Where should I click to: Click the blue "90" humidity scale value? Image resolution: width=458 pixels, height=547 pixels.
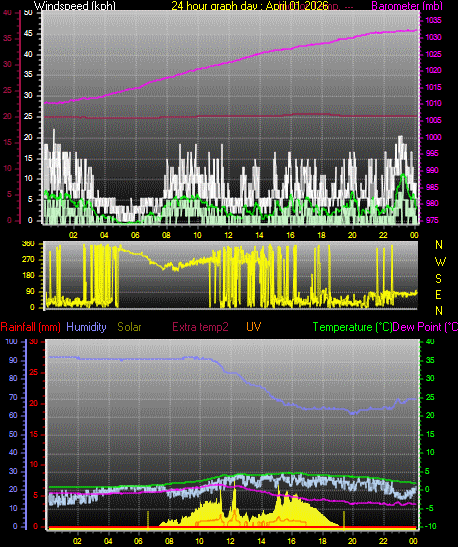pos(13,360)
